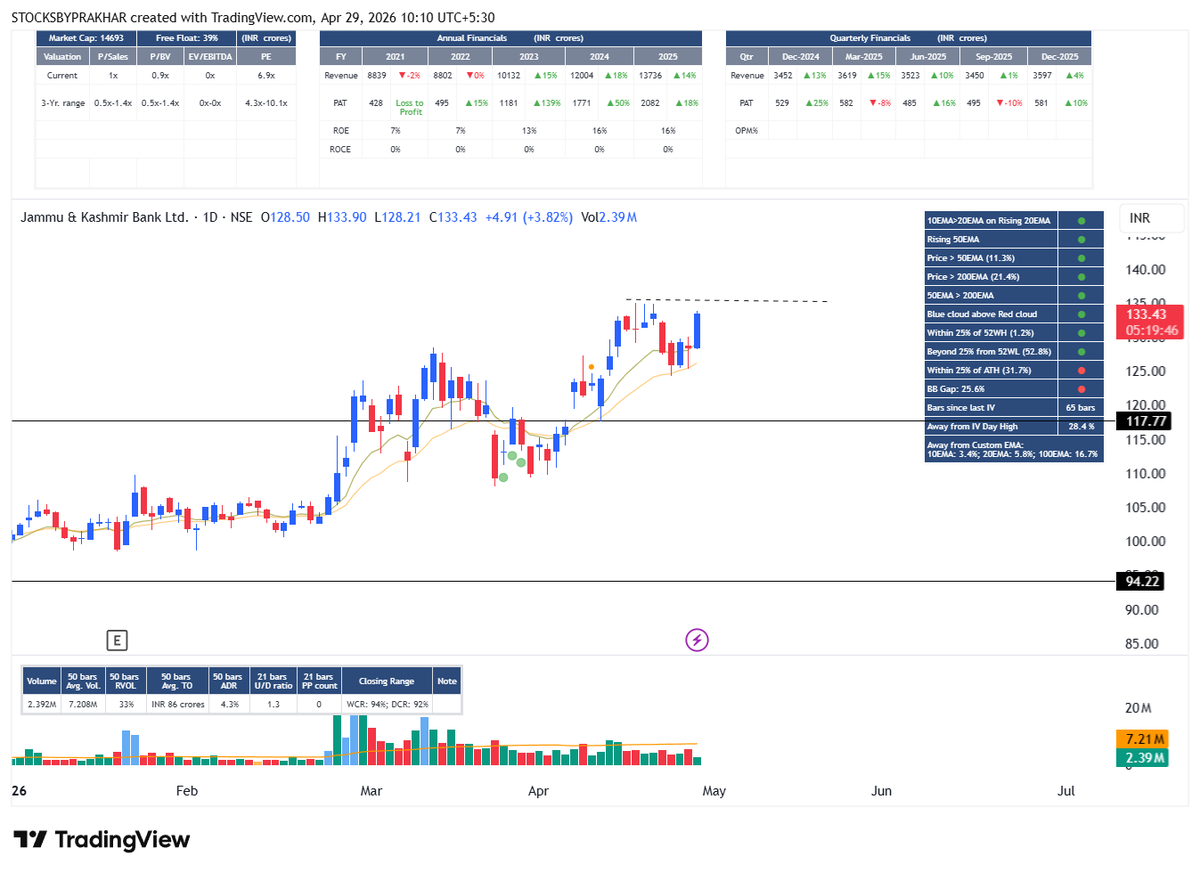Click the 'BB Gap: 25.6%' row

click(x=1014, y=388)
